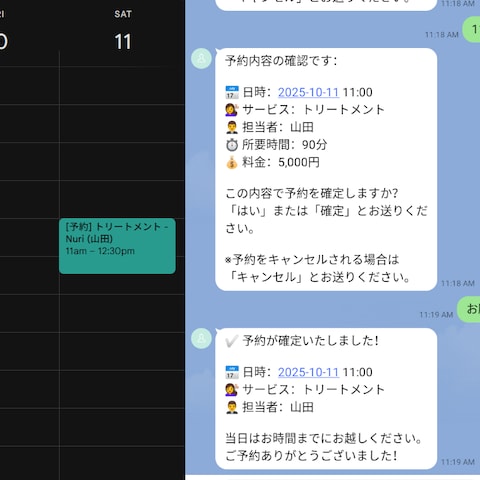Click calendar emoji in 予約が確定 message
This screenshot has width=480, height=480.
coord(232,372)
